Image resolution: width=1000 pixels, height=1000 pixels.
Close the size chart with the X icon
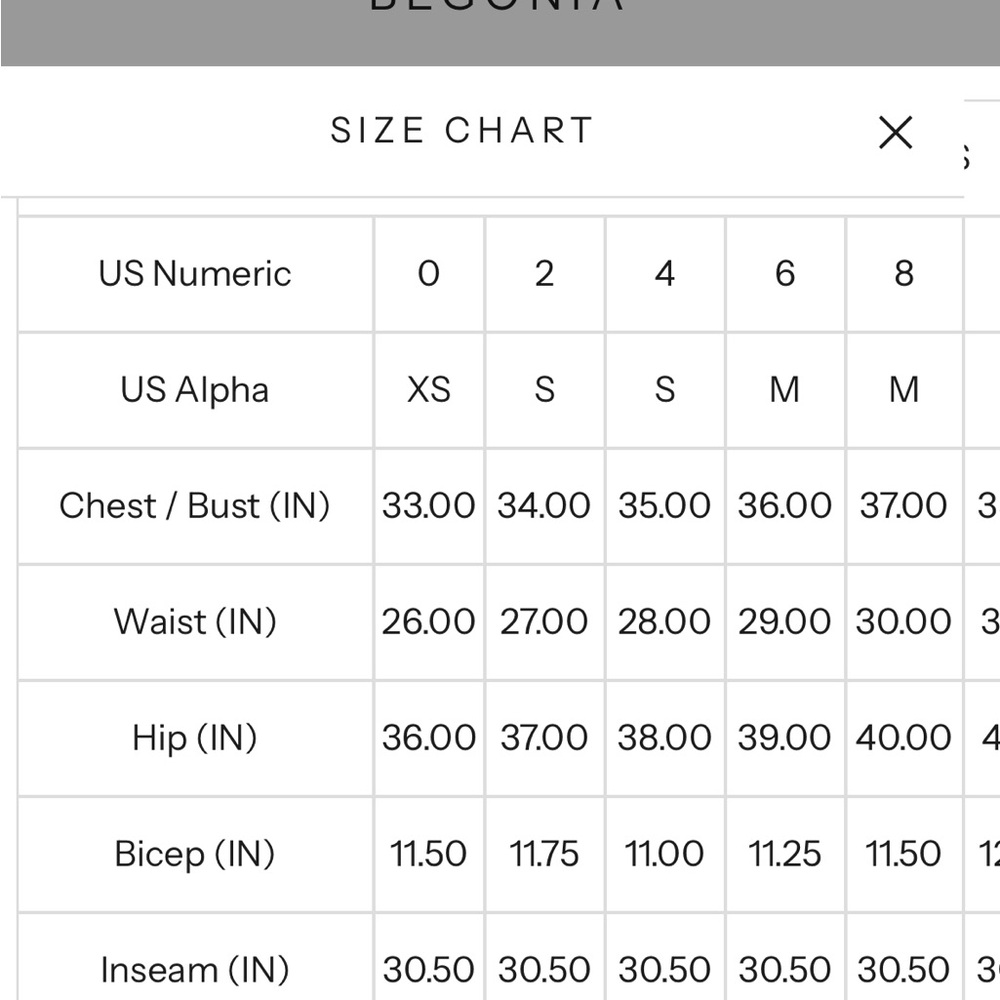(895, 132)
